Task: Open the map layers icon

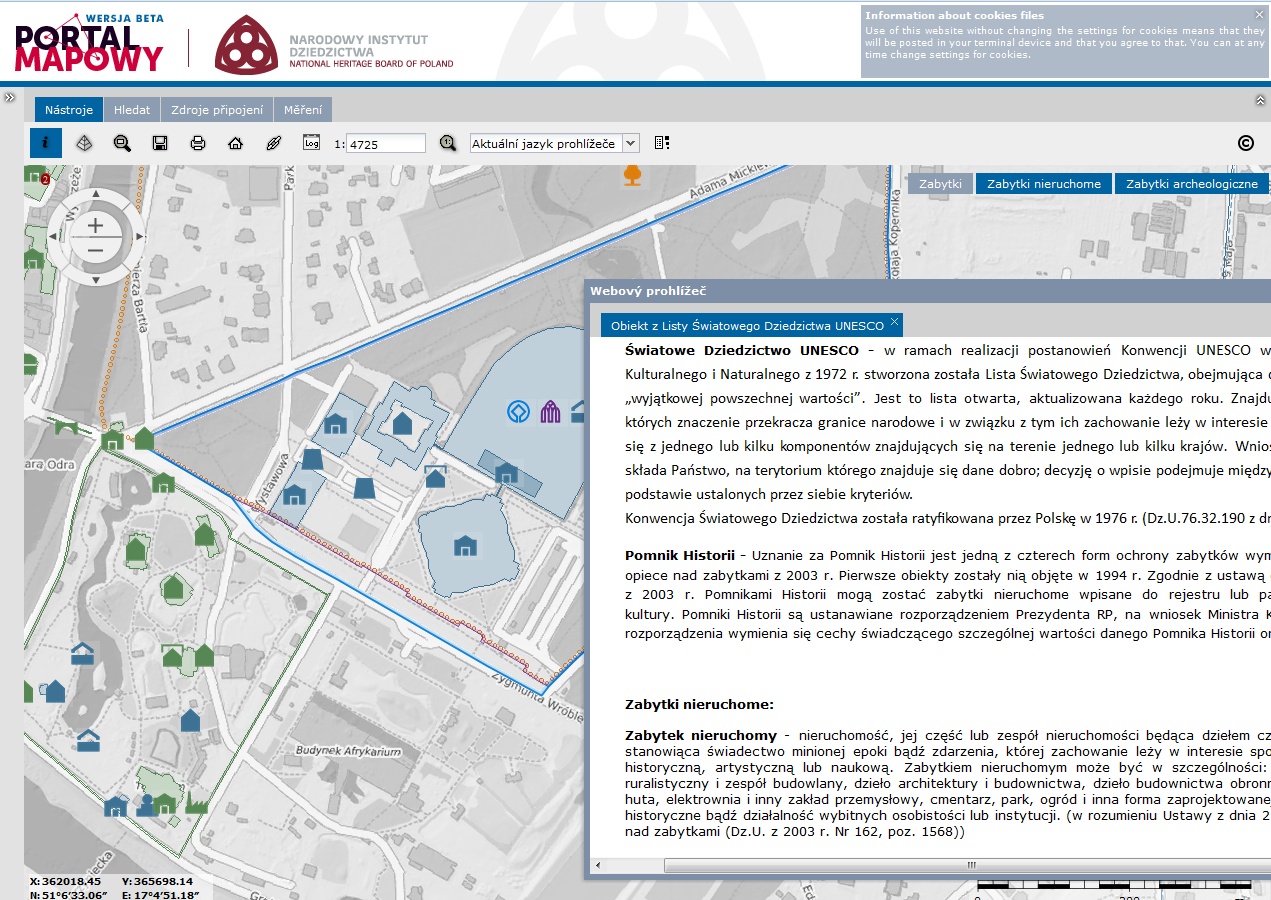Action: pos(85,143)
